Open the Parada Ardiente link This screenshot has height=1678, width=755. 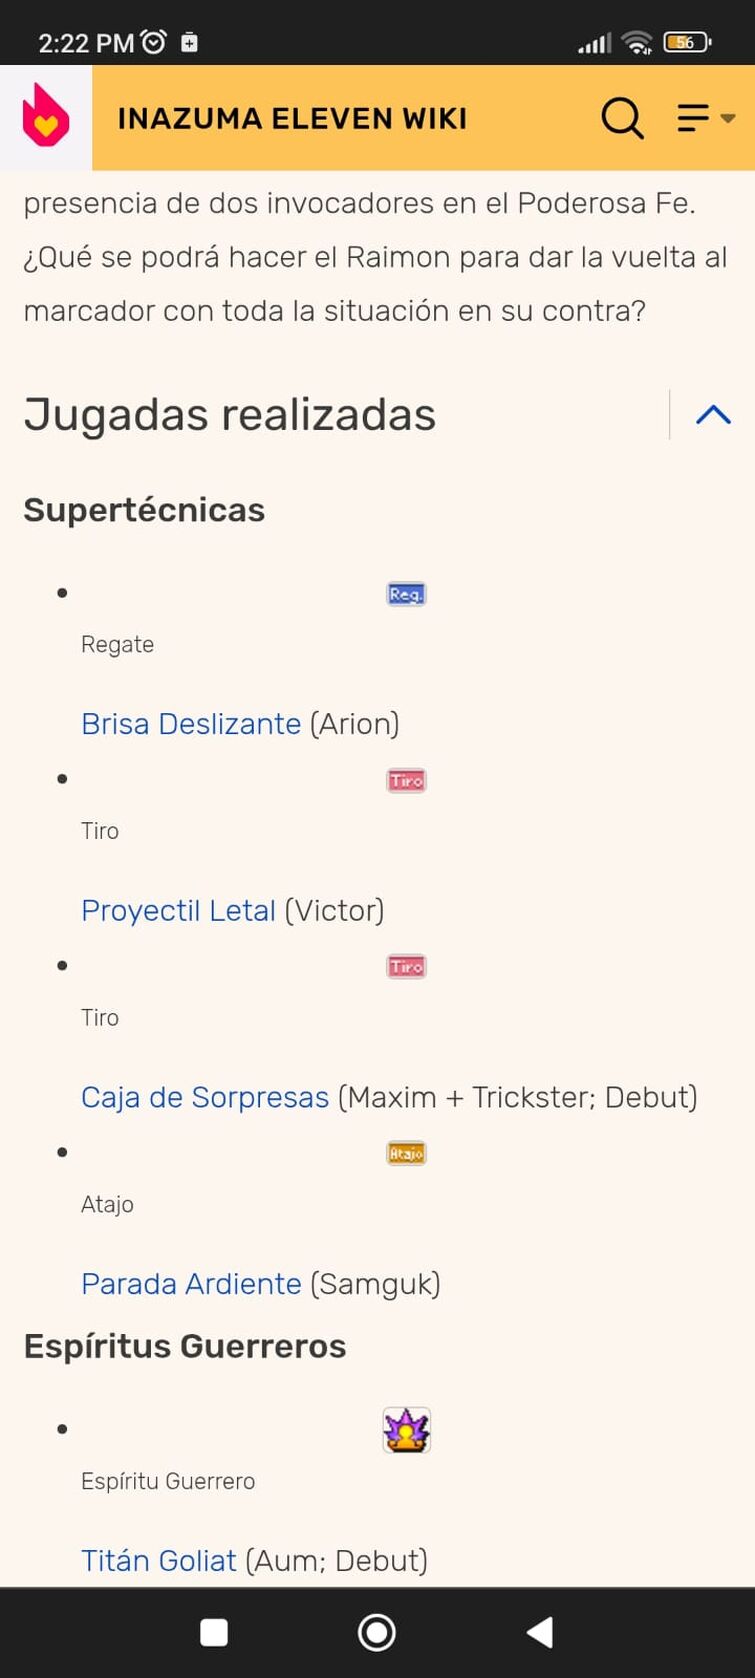point(191,1283)
